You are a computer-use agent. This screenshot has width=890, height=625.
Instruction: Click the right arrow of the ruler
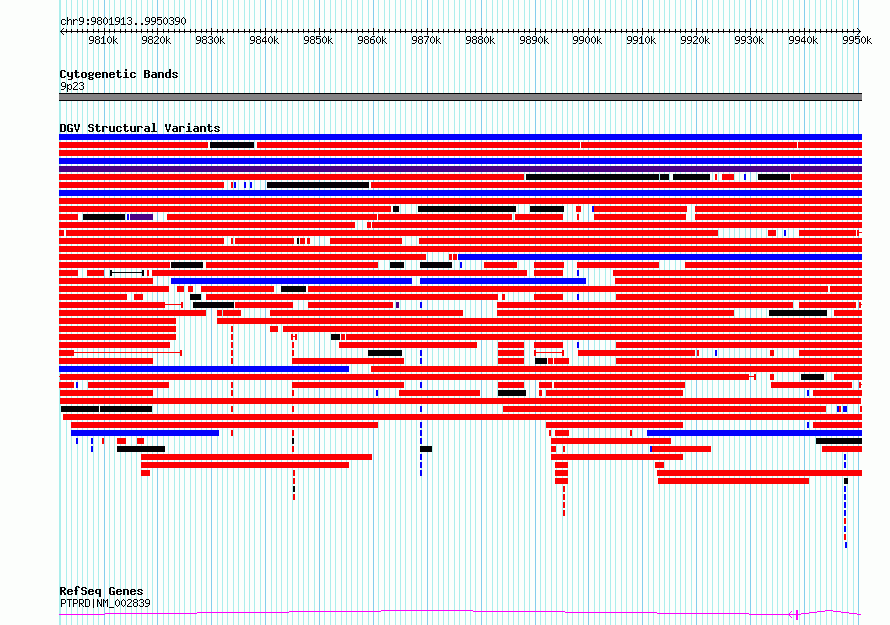tap(859, 31)
